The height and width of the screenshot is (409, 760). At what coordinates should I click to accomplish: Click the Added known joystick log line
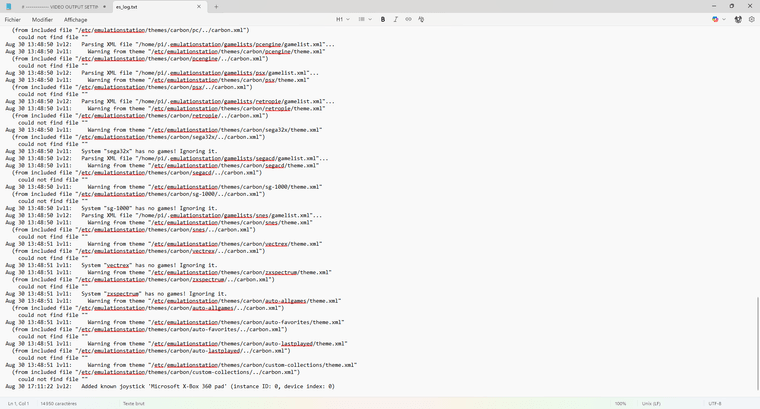[x=170, y=386]
